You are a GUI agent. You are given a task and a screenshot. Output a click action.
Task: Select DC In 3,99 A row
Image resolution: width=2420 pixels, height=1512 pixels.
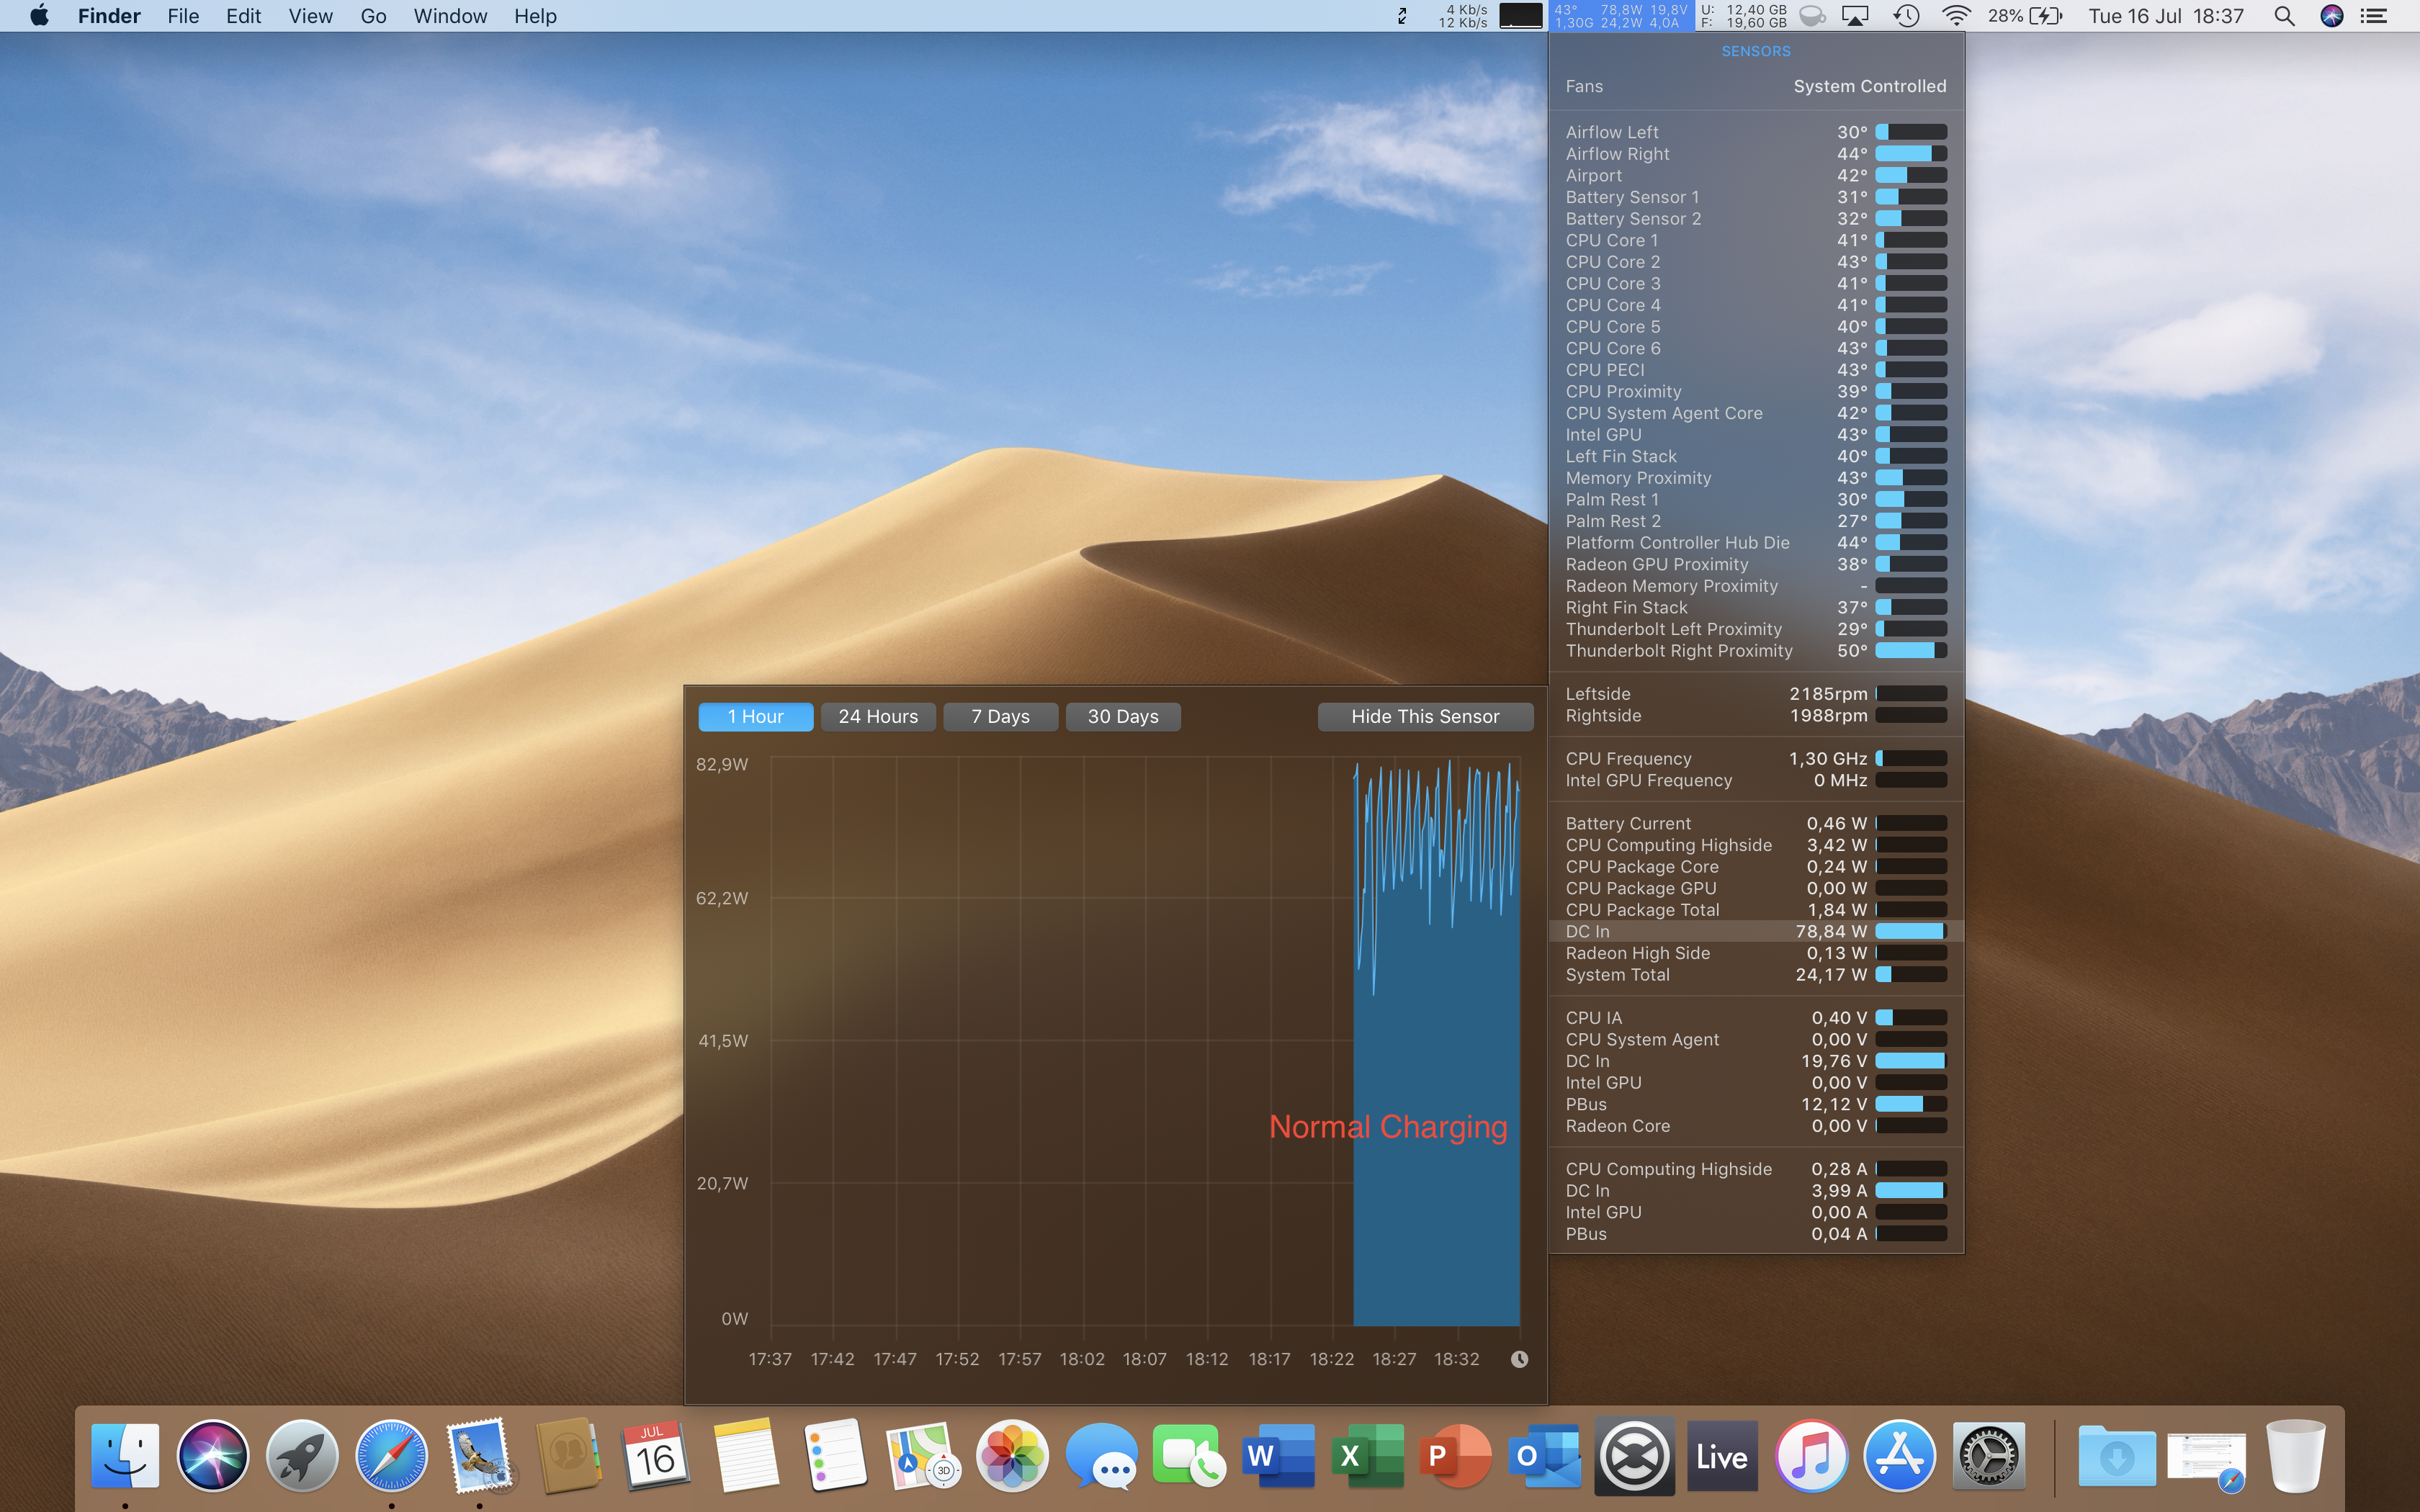pyautogui.click(x=1756, y=1191)
